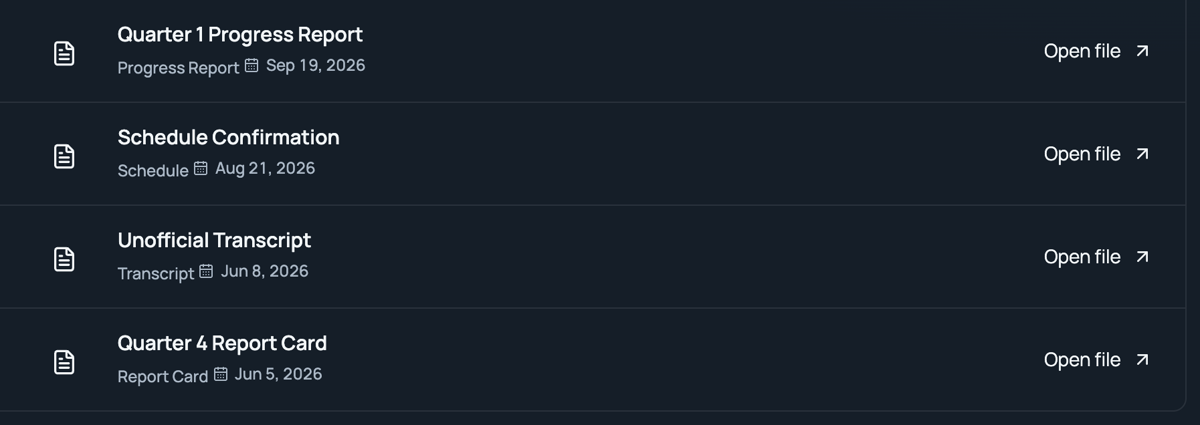Click the arrow icon in the Quarter 1 Progress Report row
Screen dimensions: 1200x425
click(1143, 51)
